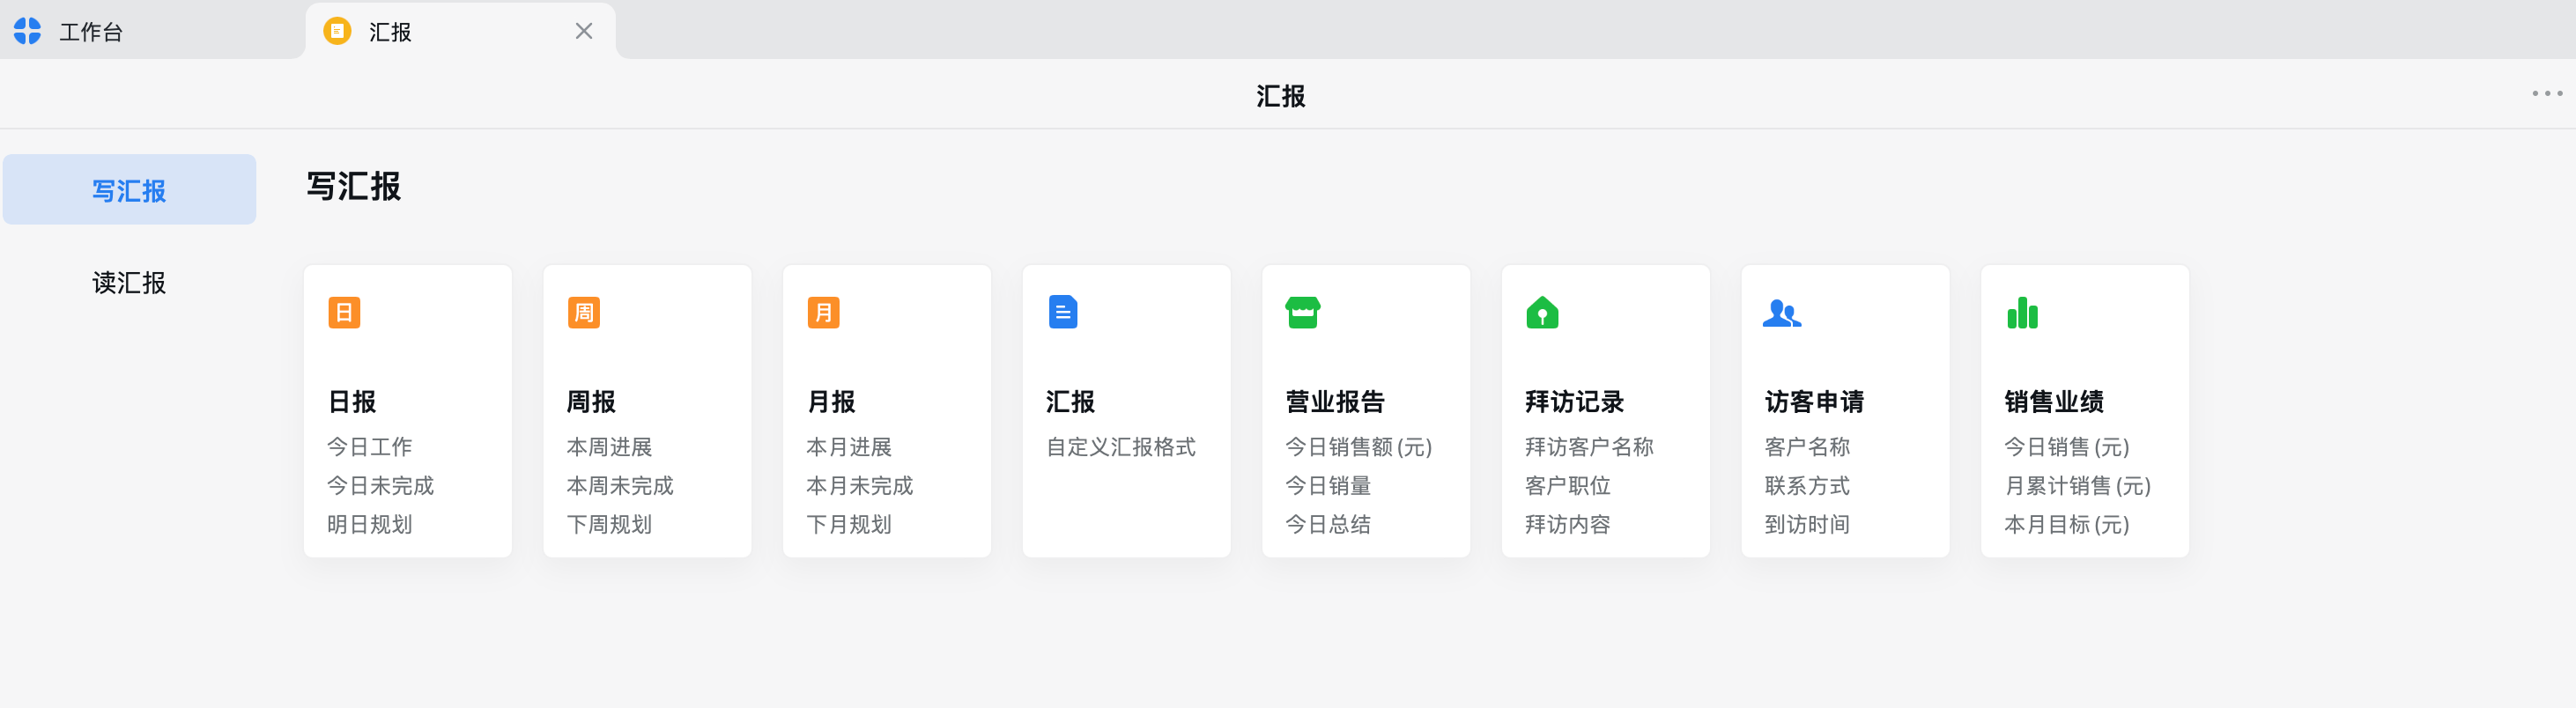Click the 月累计销售 (元) text
Screen dimensions: 2576x708
click(2078, 485)
